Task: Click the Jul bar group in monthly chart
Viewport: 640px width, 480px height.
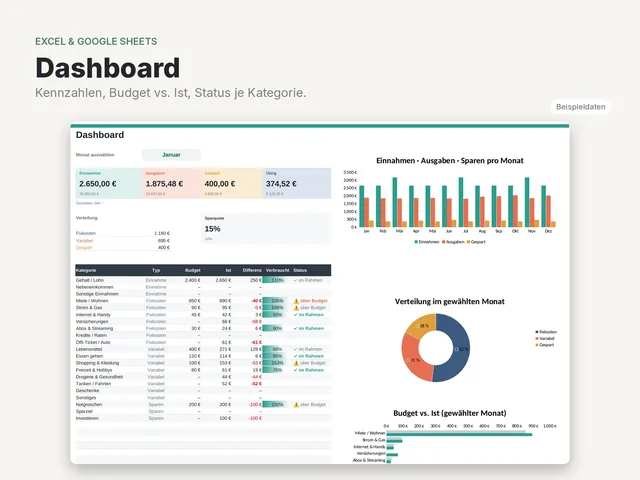Action: (465, 202)
